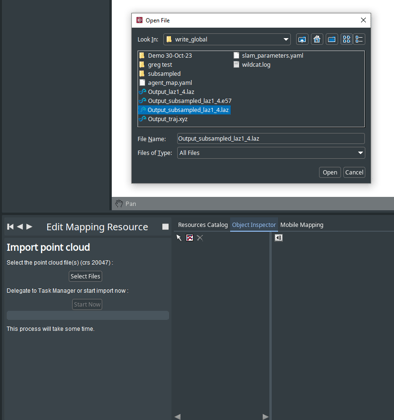Go to Home folder in Open File dialog

click(317, 39)
